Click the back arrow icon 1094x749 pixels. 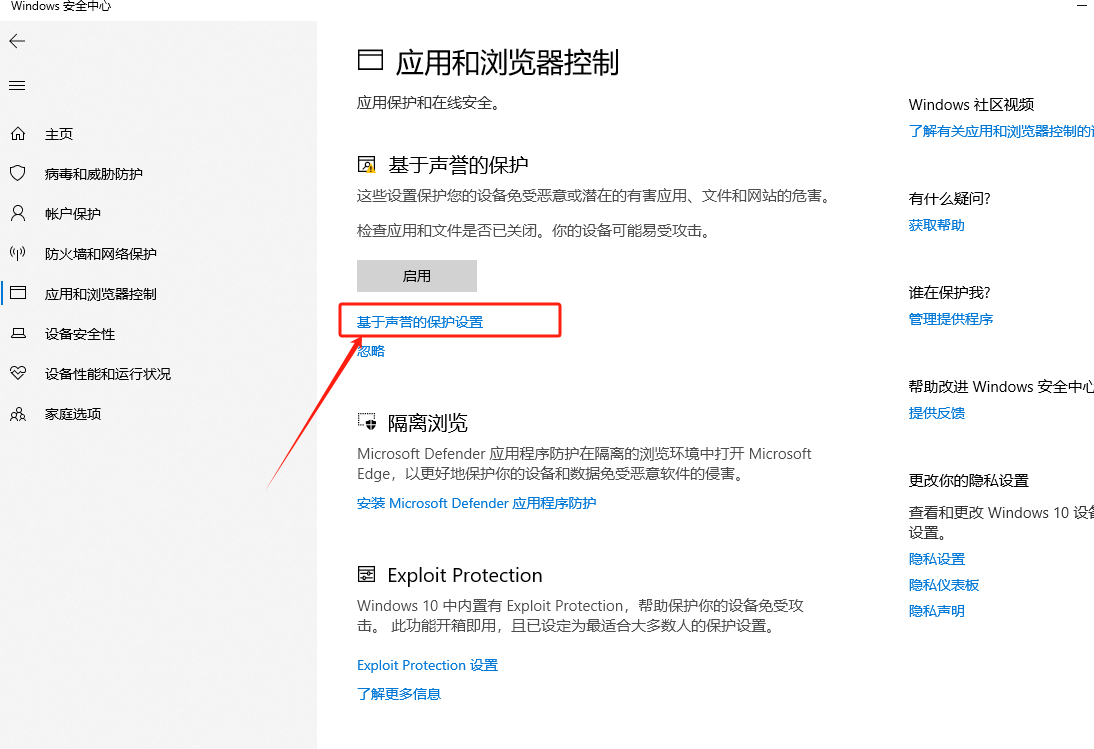(x=17, y=41)
